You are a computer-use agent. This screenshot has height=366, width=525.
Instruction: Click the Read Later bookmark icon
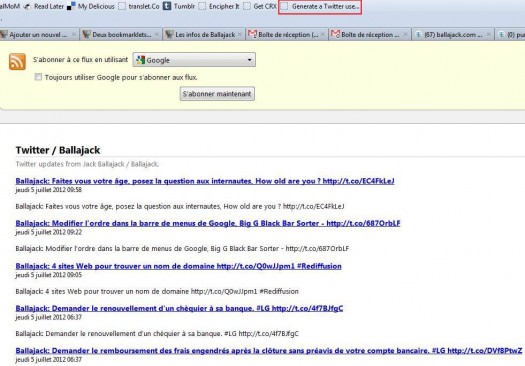[x=27, y=6]
